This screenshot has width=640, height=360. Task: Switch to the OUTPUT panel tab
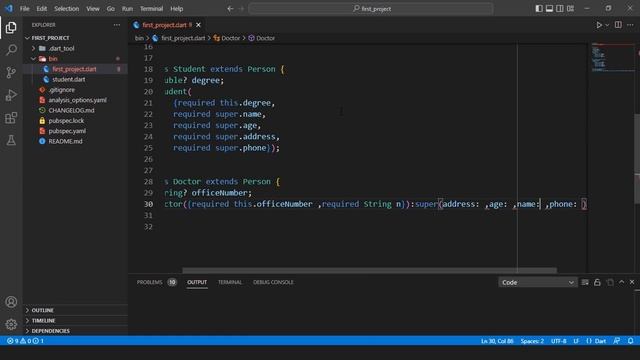[197, 282]
